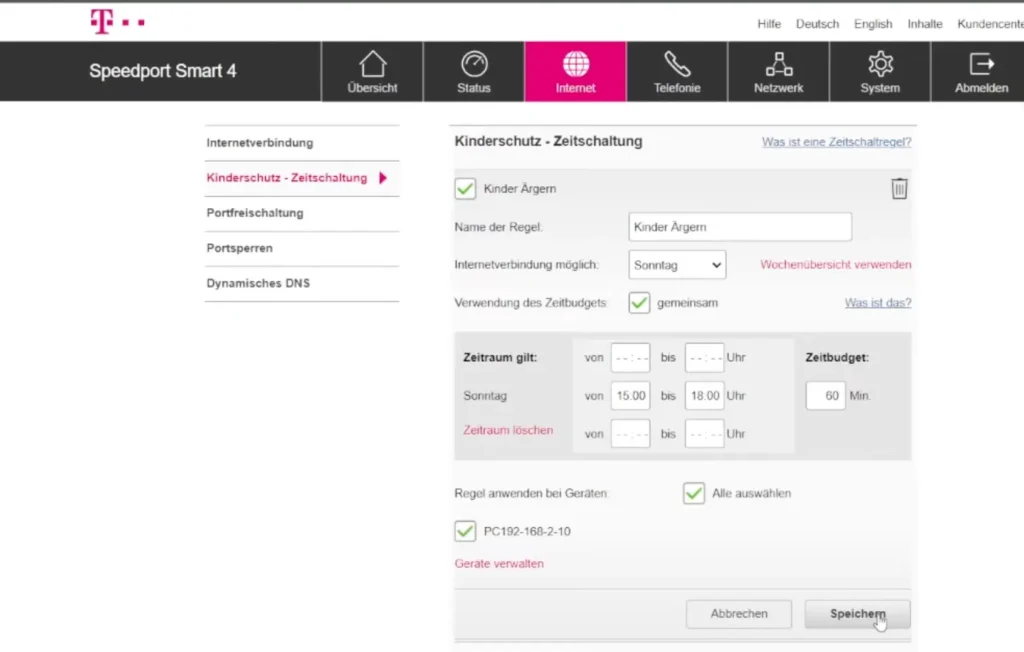Delete rule with trash can icon
Screen dimensions: 1024x652
[899, 188]
